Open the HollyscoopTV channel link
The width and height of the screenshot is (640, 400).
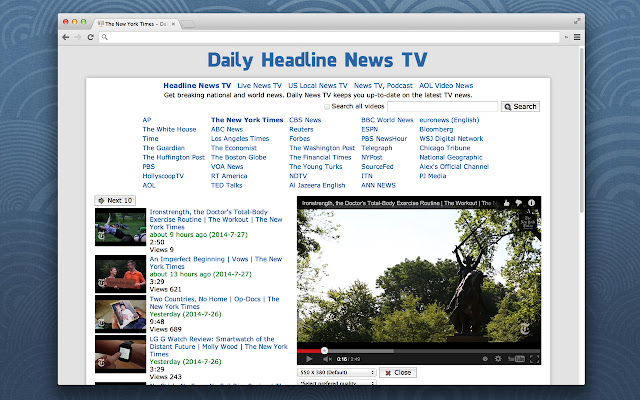click(x=163, y=176)
